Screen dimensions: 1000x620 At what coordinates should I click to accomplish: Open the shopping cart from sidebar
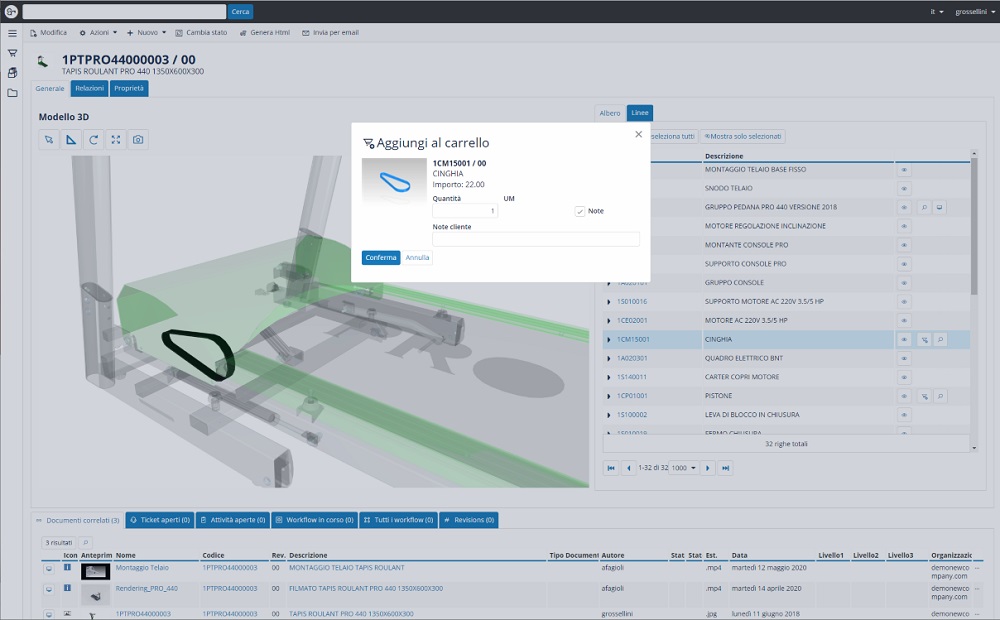pos(12,53)
